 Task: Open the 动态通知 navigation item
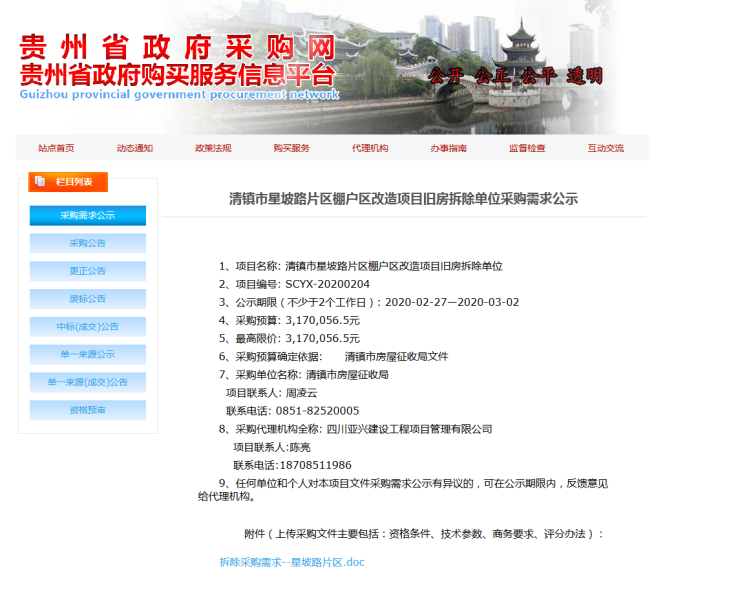pyautogui.click(x=135, y=148)
